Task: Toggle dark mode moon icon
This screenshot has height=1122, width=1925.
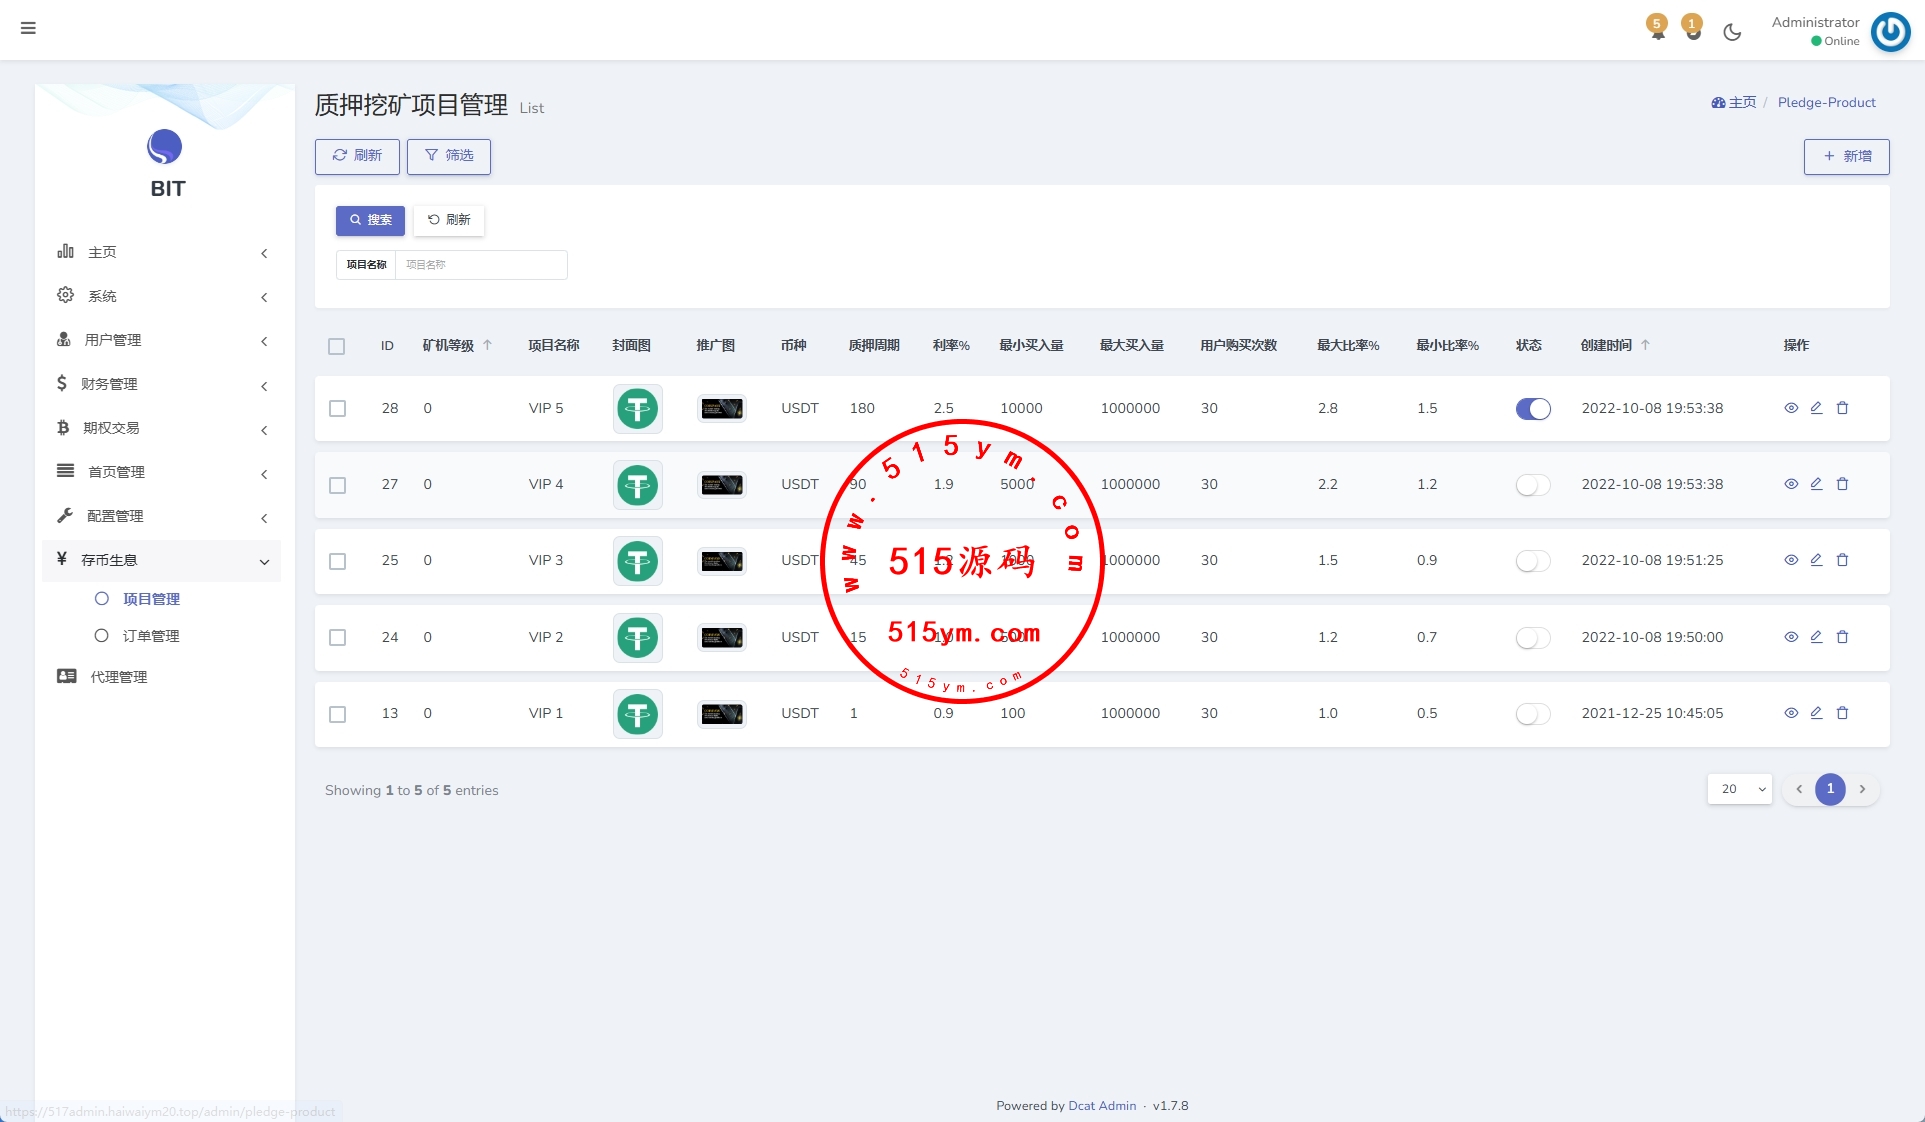Action: pyautogui.click(x=1732, y=32)
